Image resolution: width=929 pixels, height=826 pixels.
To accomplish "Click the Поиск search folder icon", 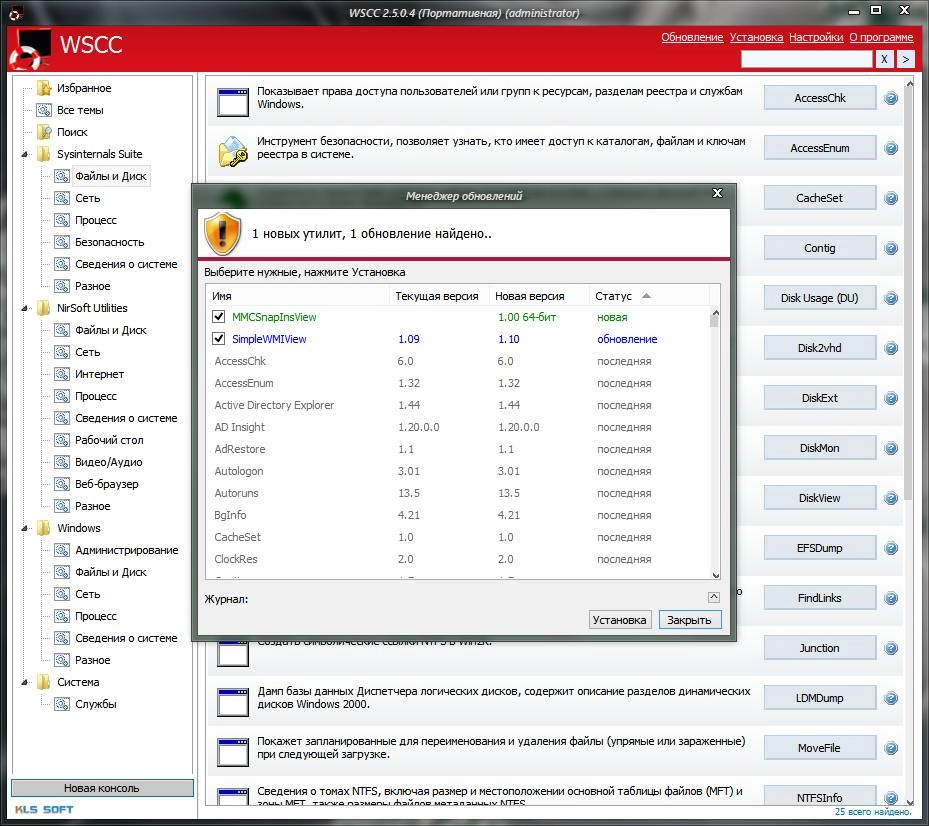I will 44,132.
